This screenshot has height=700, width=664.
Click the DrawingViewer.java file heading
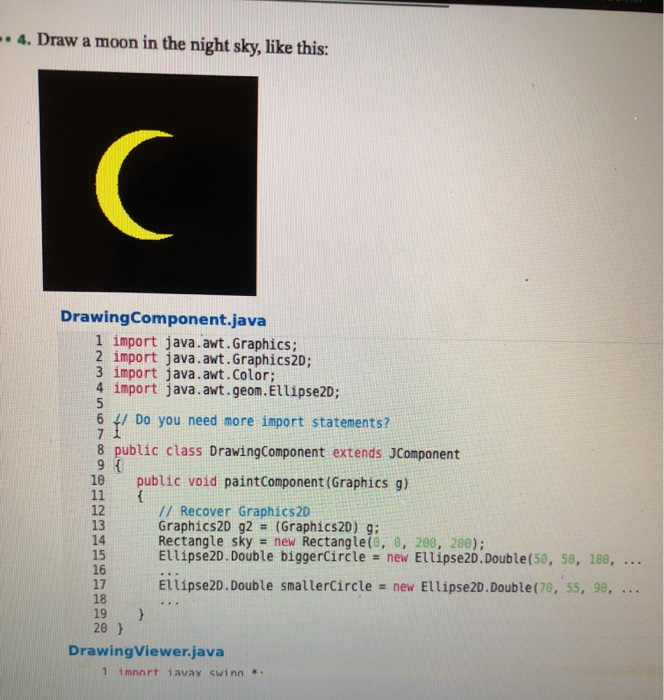click(x=146, y=651)
